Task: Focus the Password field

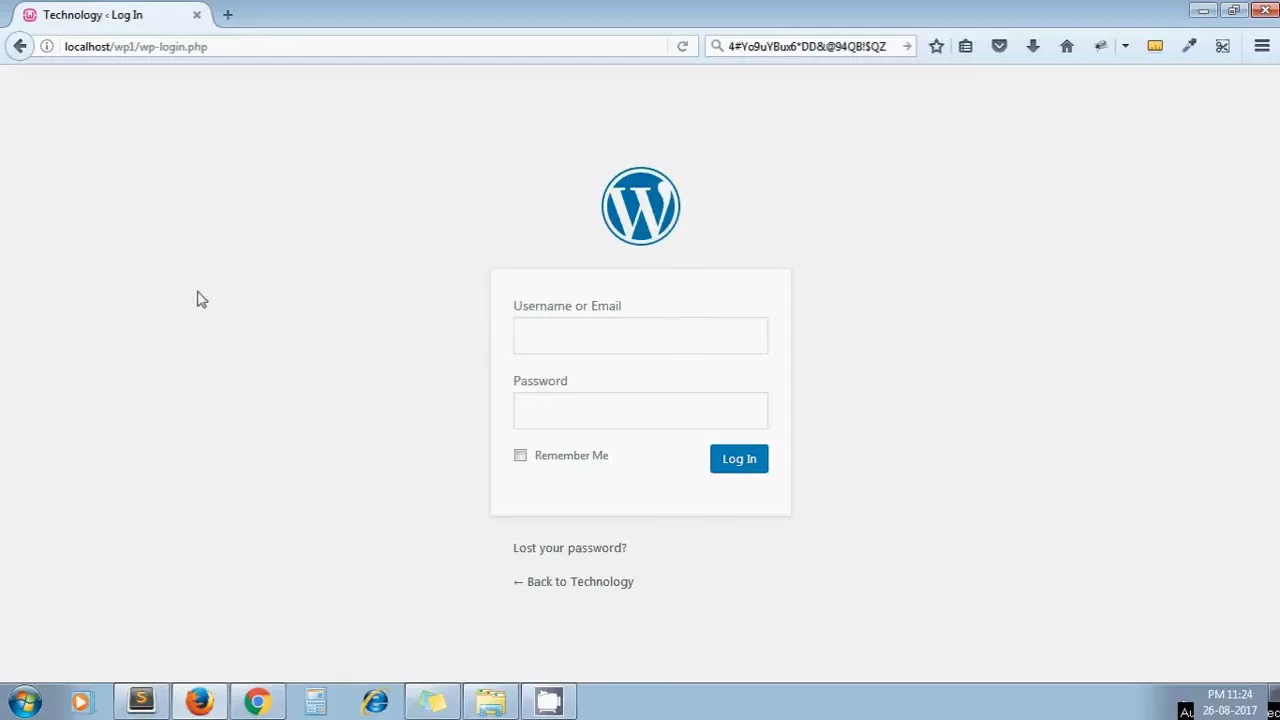Action: (640, 411)
